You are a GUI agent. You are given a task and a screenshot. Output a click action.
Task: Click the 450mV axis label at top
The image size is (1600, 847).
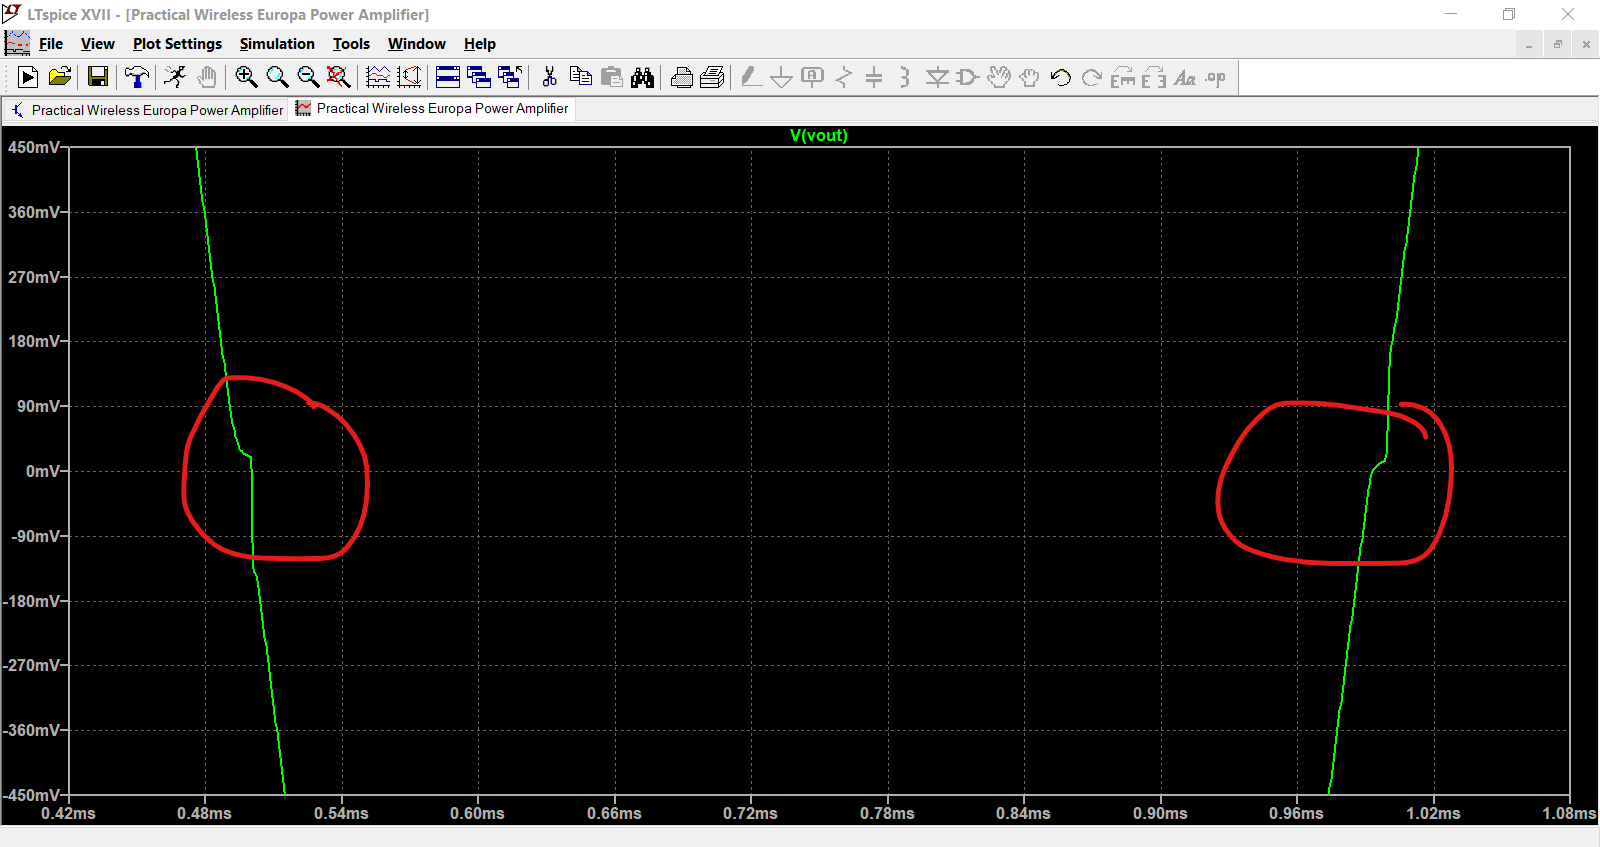(34, 147)
